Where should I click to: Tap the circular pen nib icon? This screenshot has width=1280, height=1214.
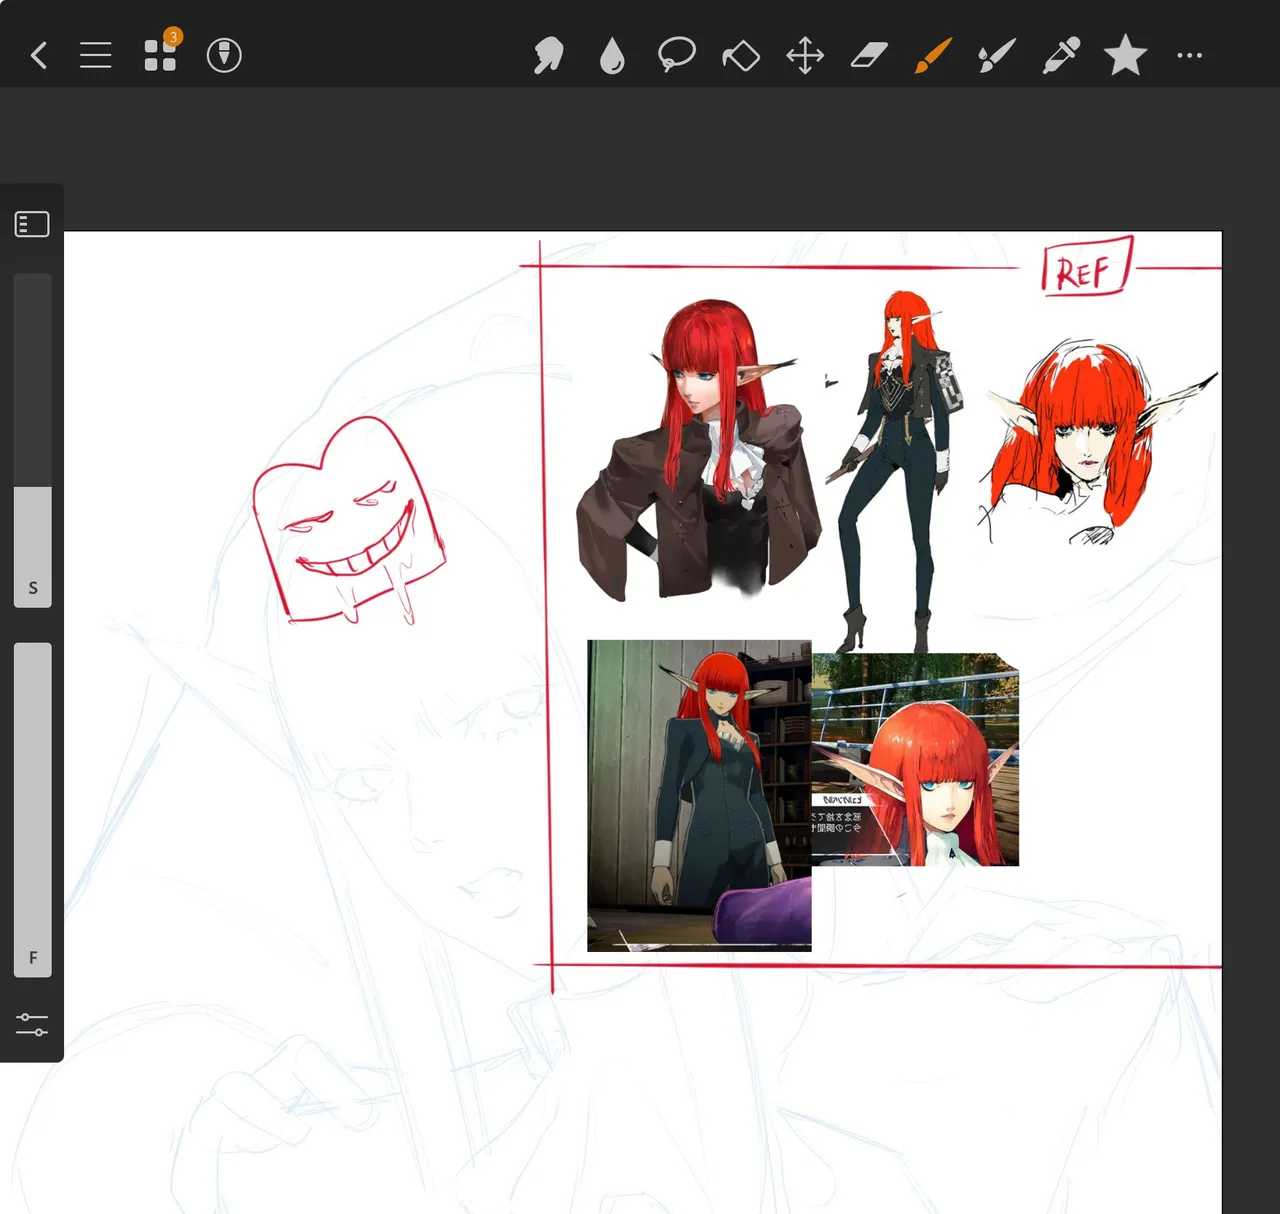pos(224,55)
